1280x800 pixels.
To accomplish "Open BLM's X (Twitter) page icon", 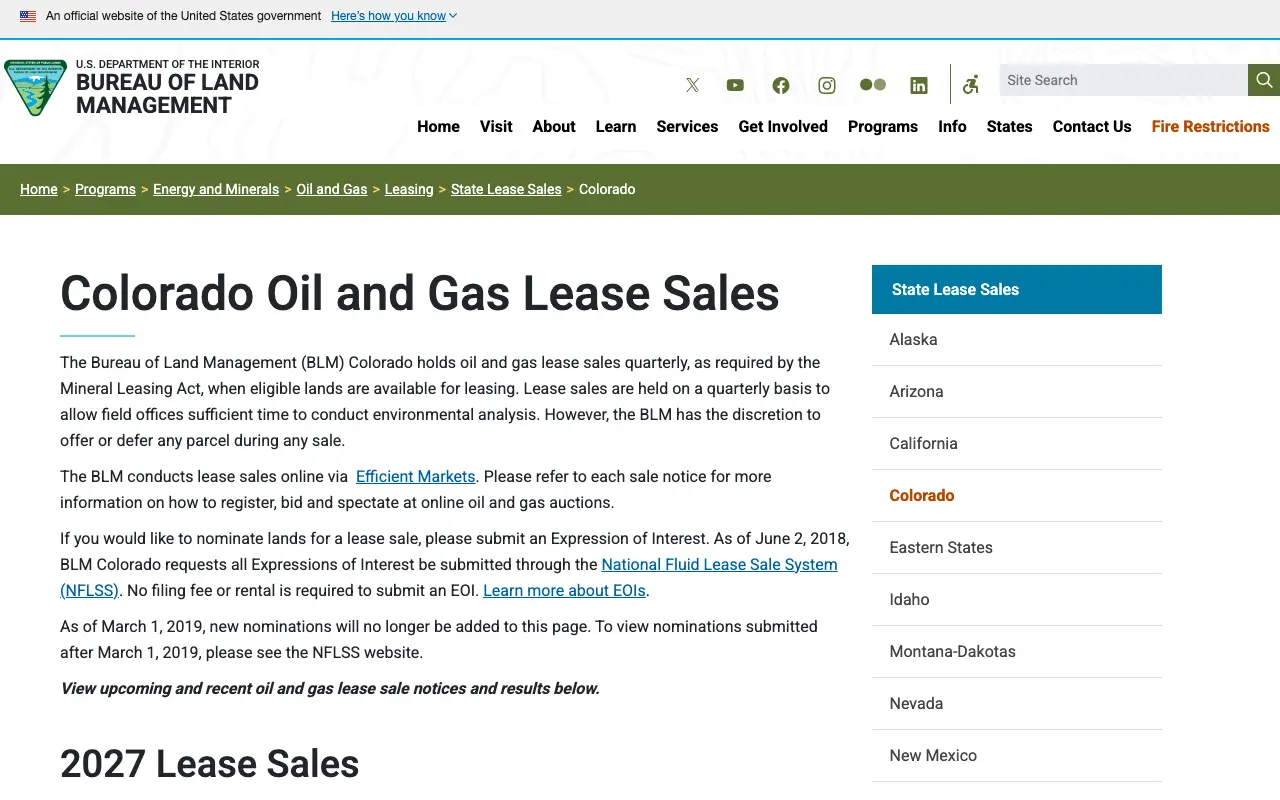I will point(692,85).
